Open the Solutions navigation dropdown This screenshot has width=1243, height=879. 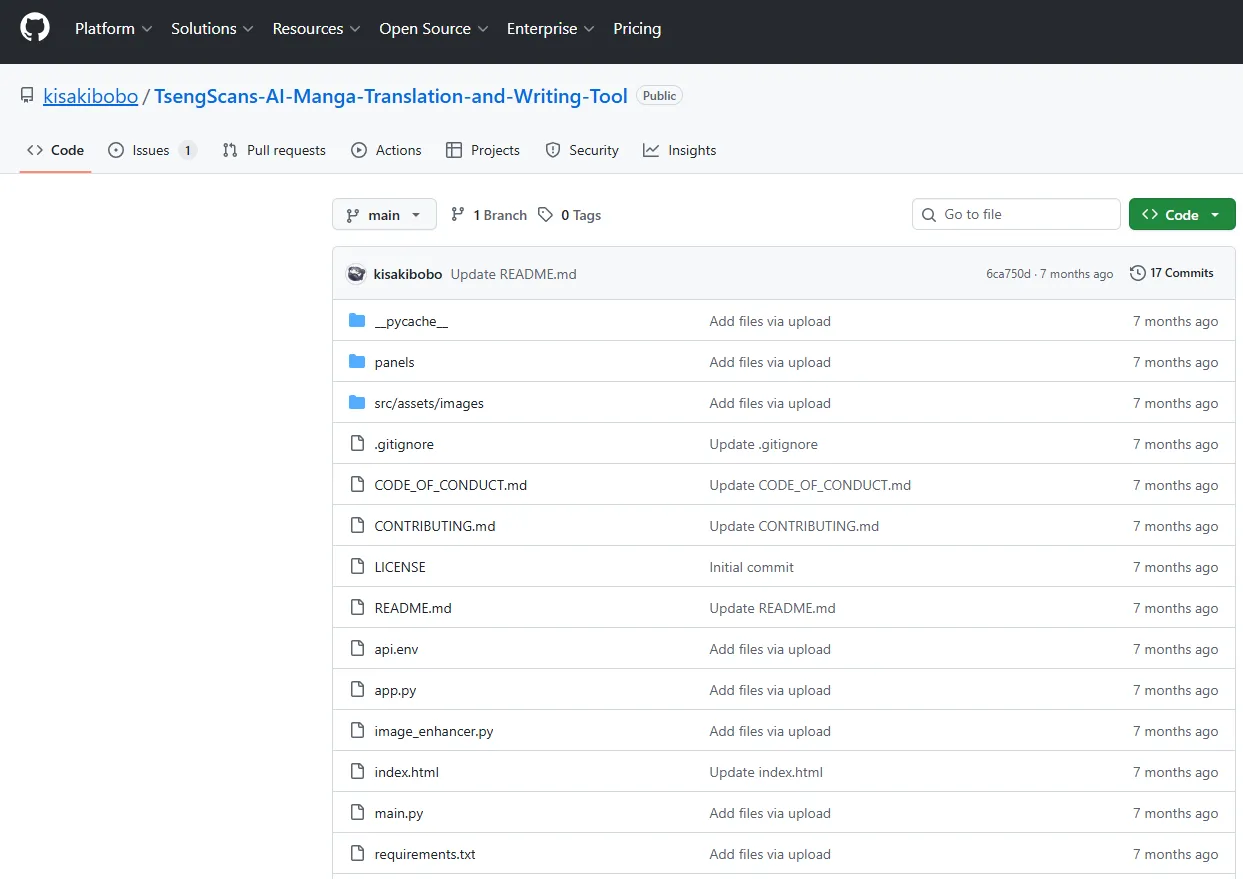point(212,29)
